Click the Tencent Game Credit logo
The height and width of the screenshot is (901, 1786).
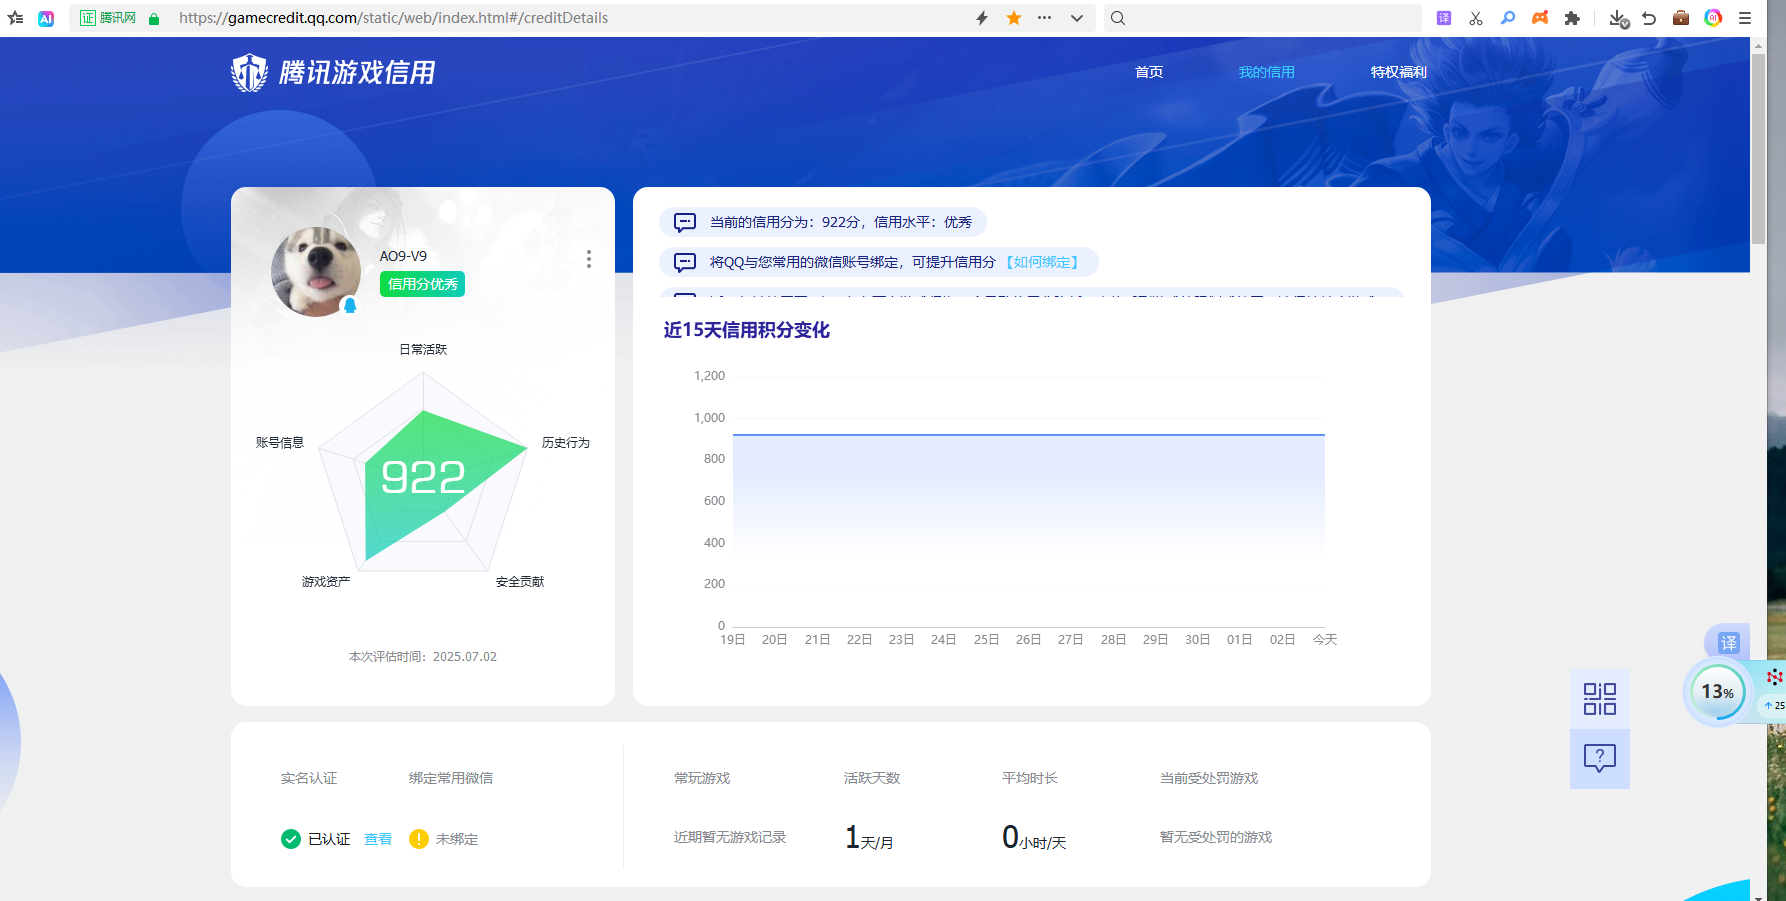[333, 72]
